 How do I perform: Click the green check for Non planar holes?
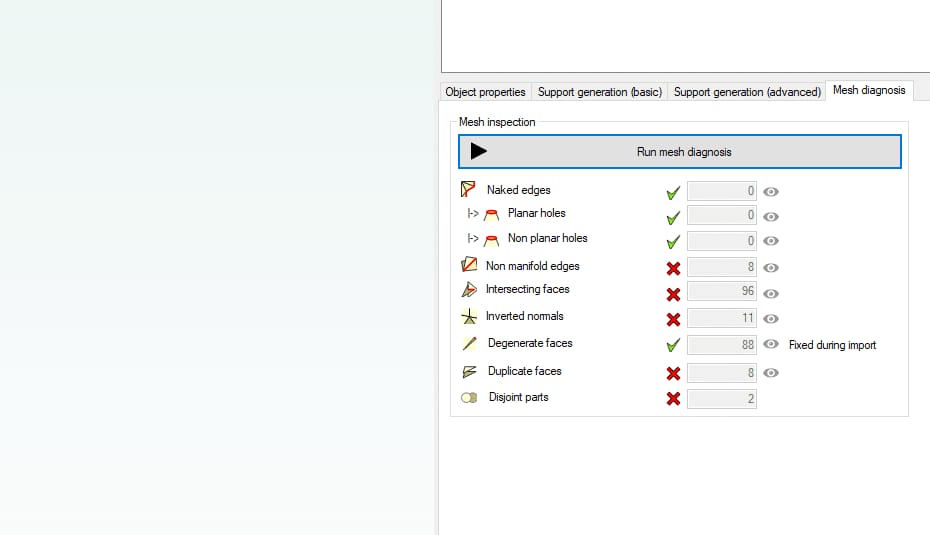pyautogui.click(x=673, y=242)
